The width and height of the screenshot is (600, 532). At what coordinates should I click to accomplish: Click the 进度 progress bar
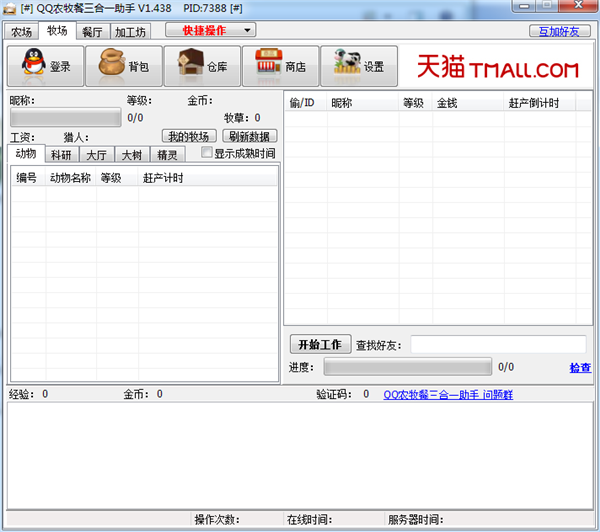pyautogui.click(x=407, y=367)
